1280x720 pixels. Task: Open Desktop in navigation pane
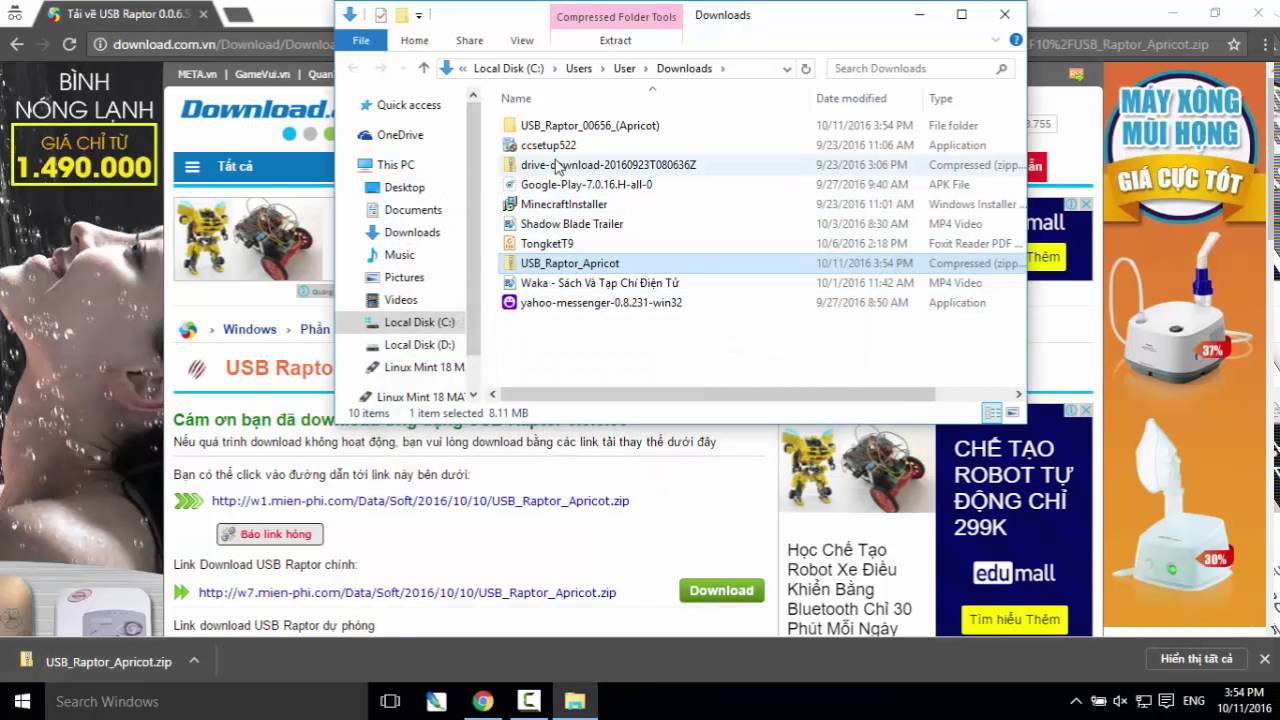pos(404,187)
